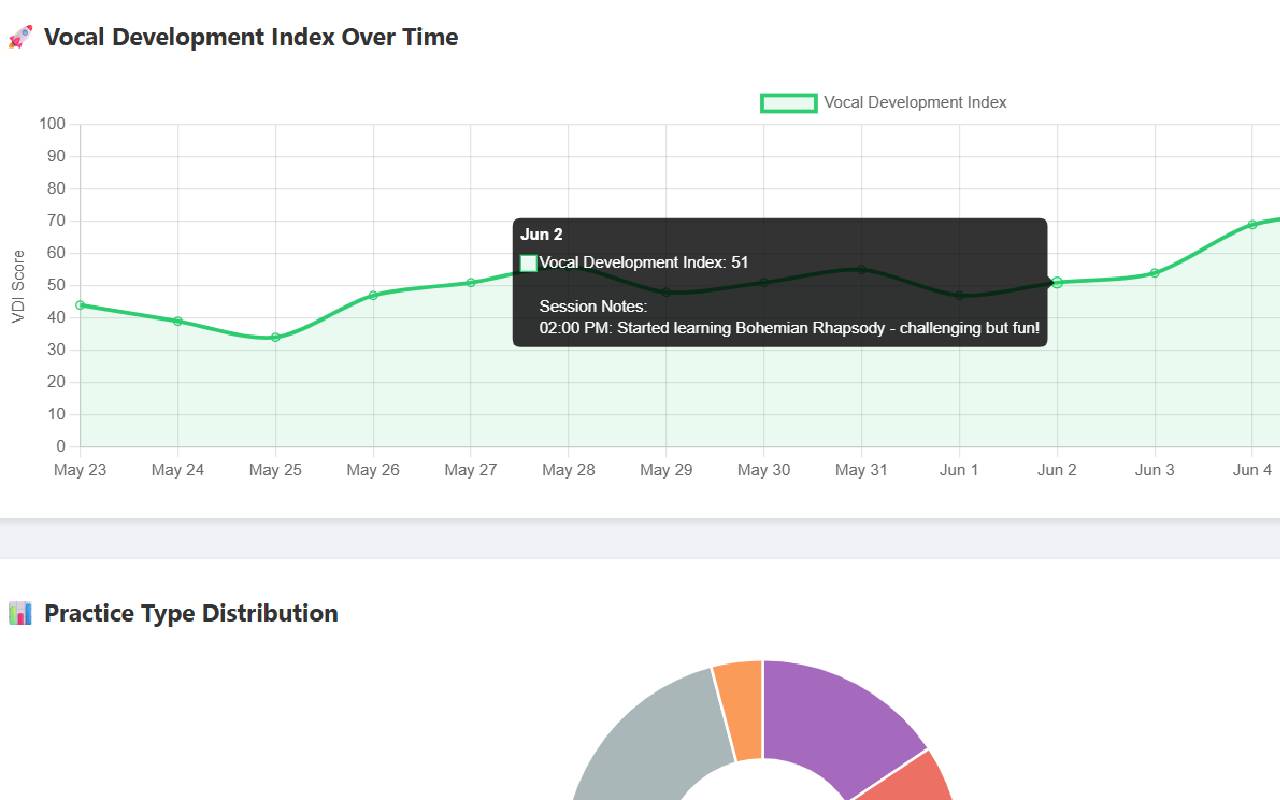Click the "Jun 2" tooltip title
Image resolution: width=1280 pixels, height=800 pixels.
coord(541,234)
